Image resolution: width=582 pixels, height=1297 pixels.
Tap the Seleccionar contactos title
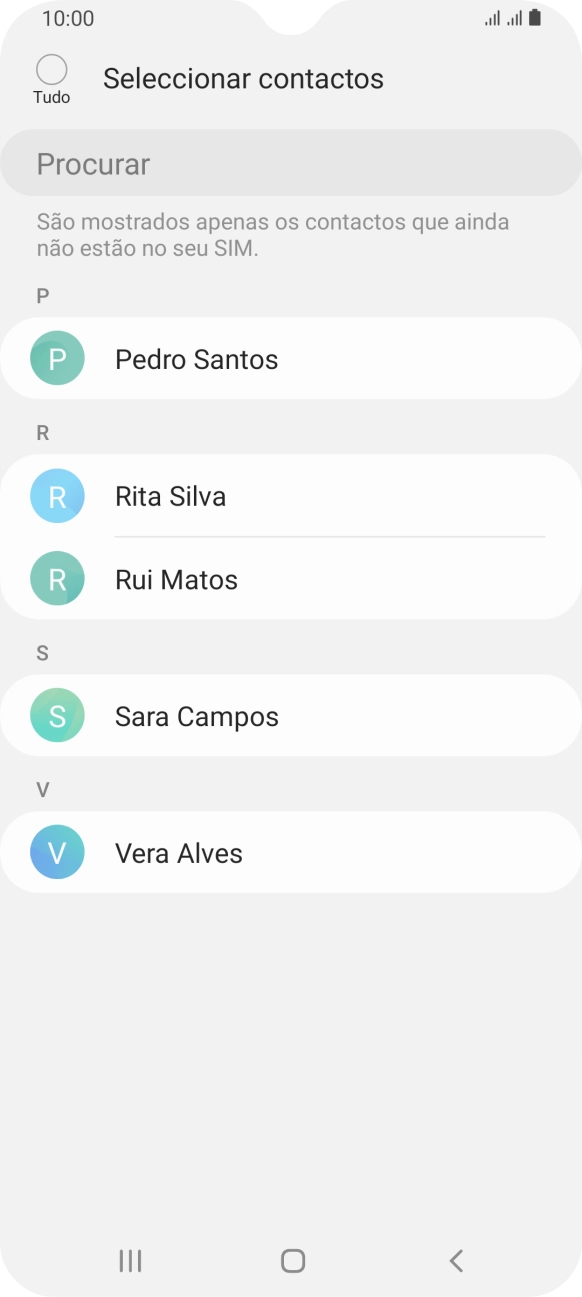tap(243, 78)
